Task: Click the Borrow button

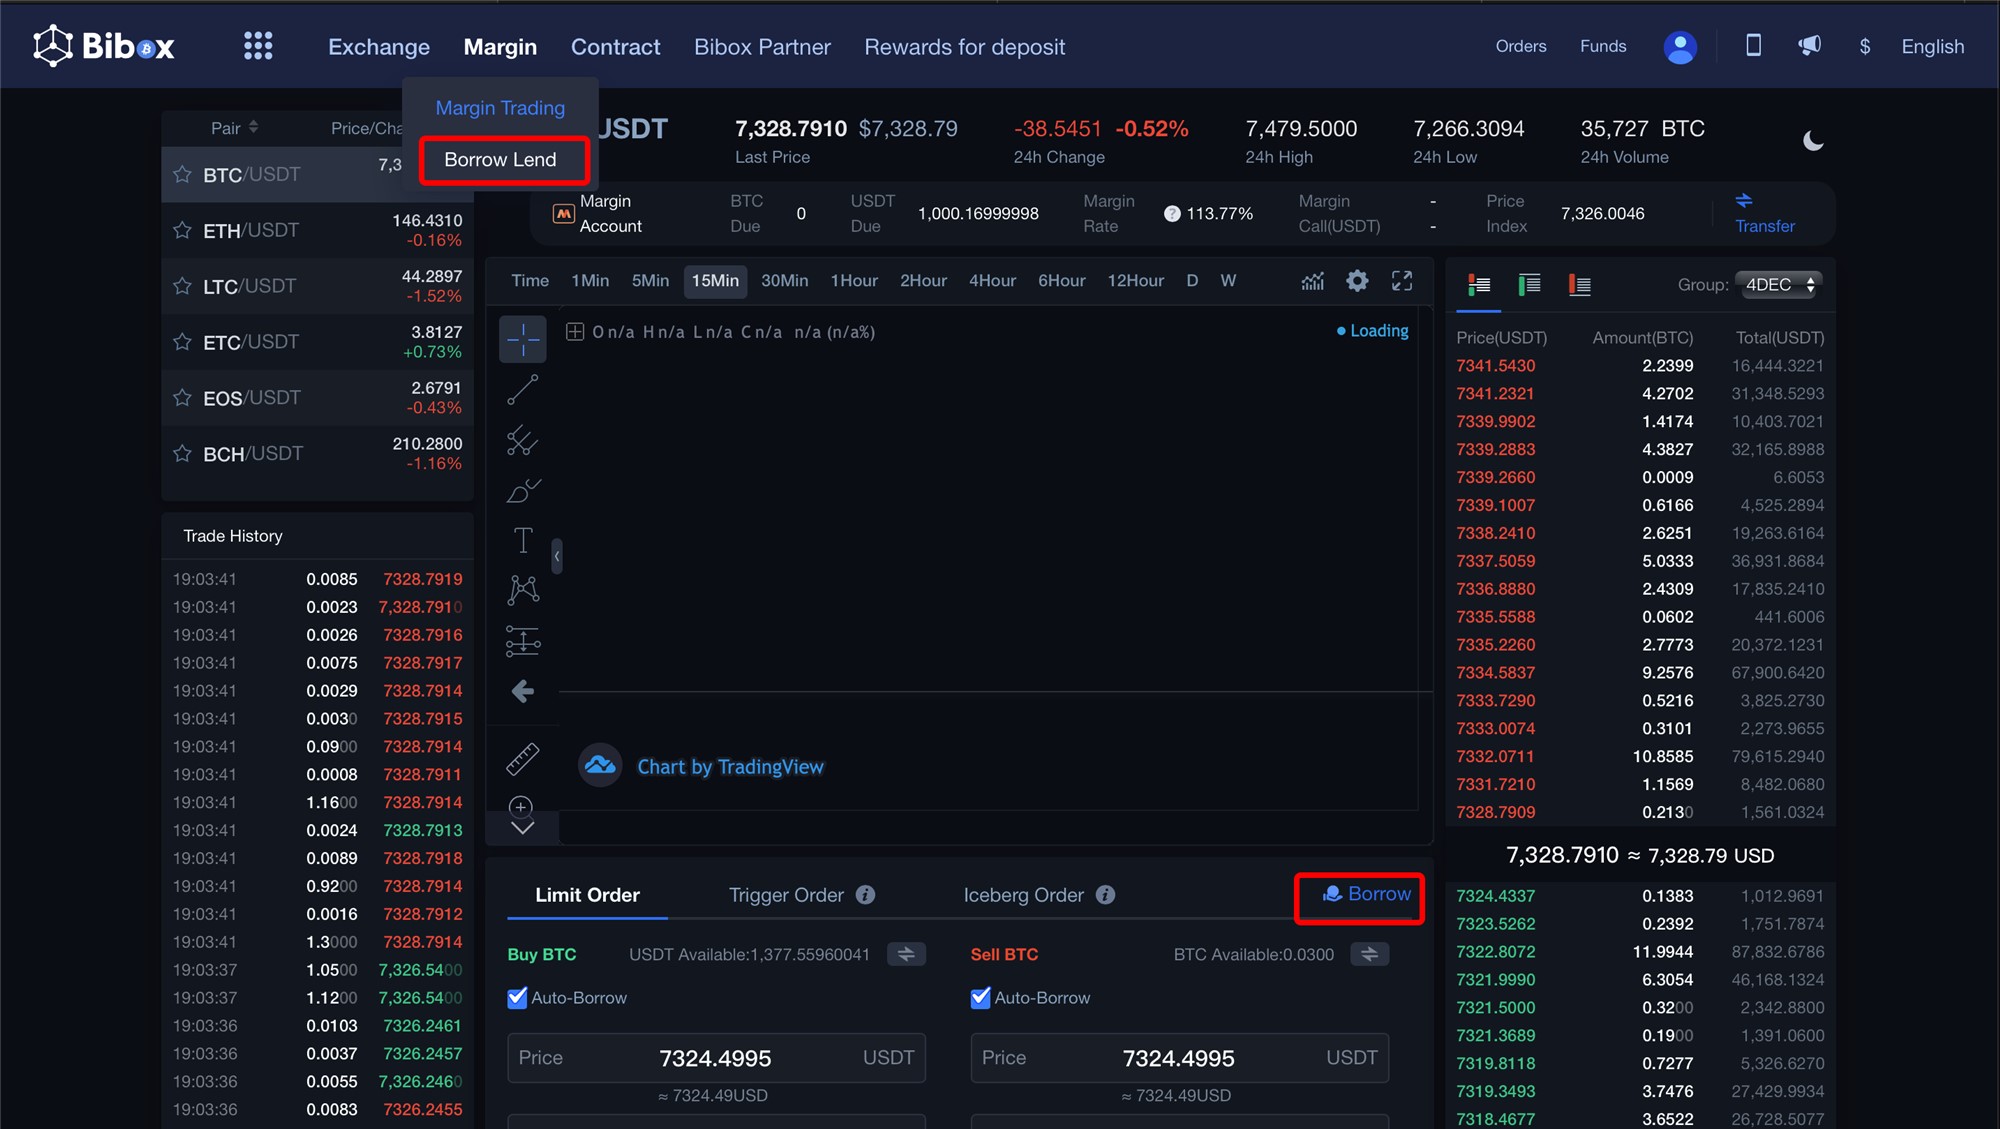Action: point(1367,894)
